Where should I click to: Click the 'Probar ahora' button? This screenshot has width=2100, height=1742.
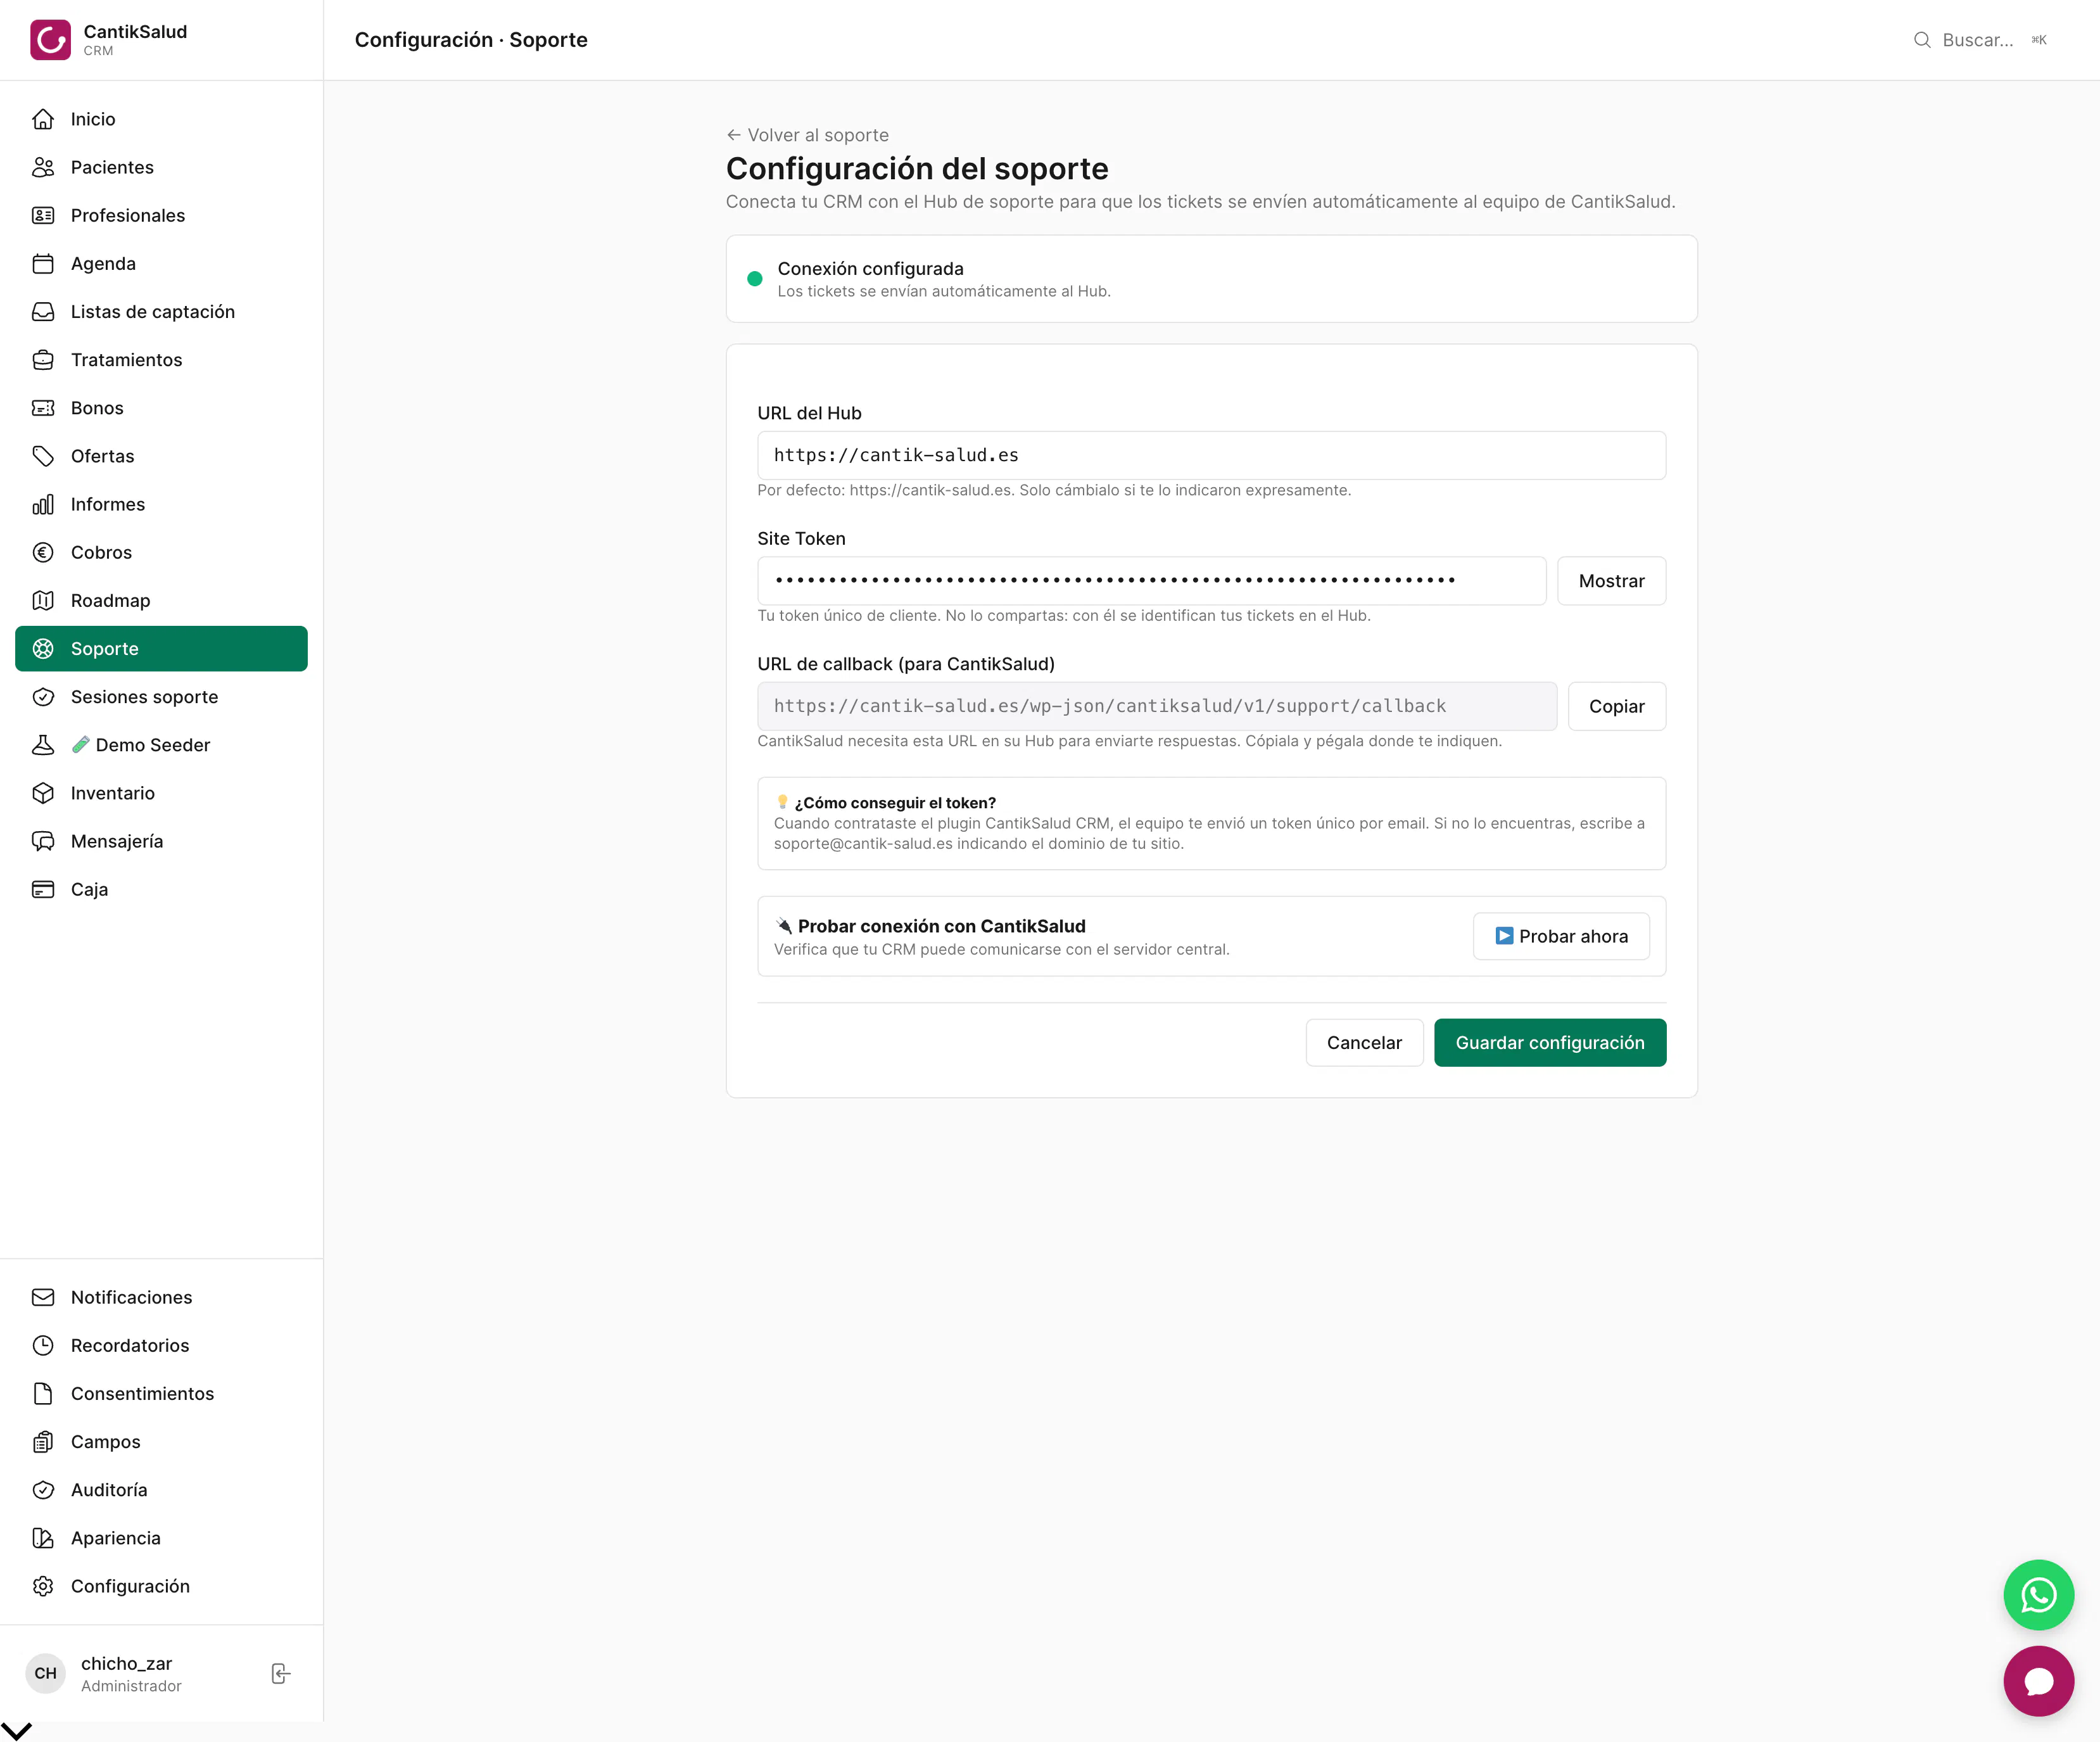point(1561,936)
